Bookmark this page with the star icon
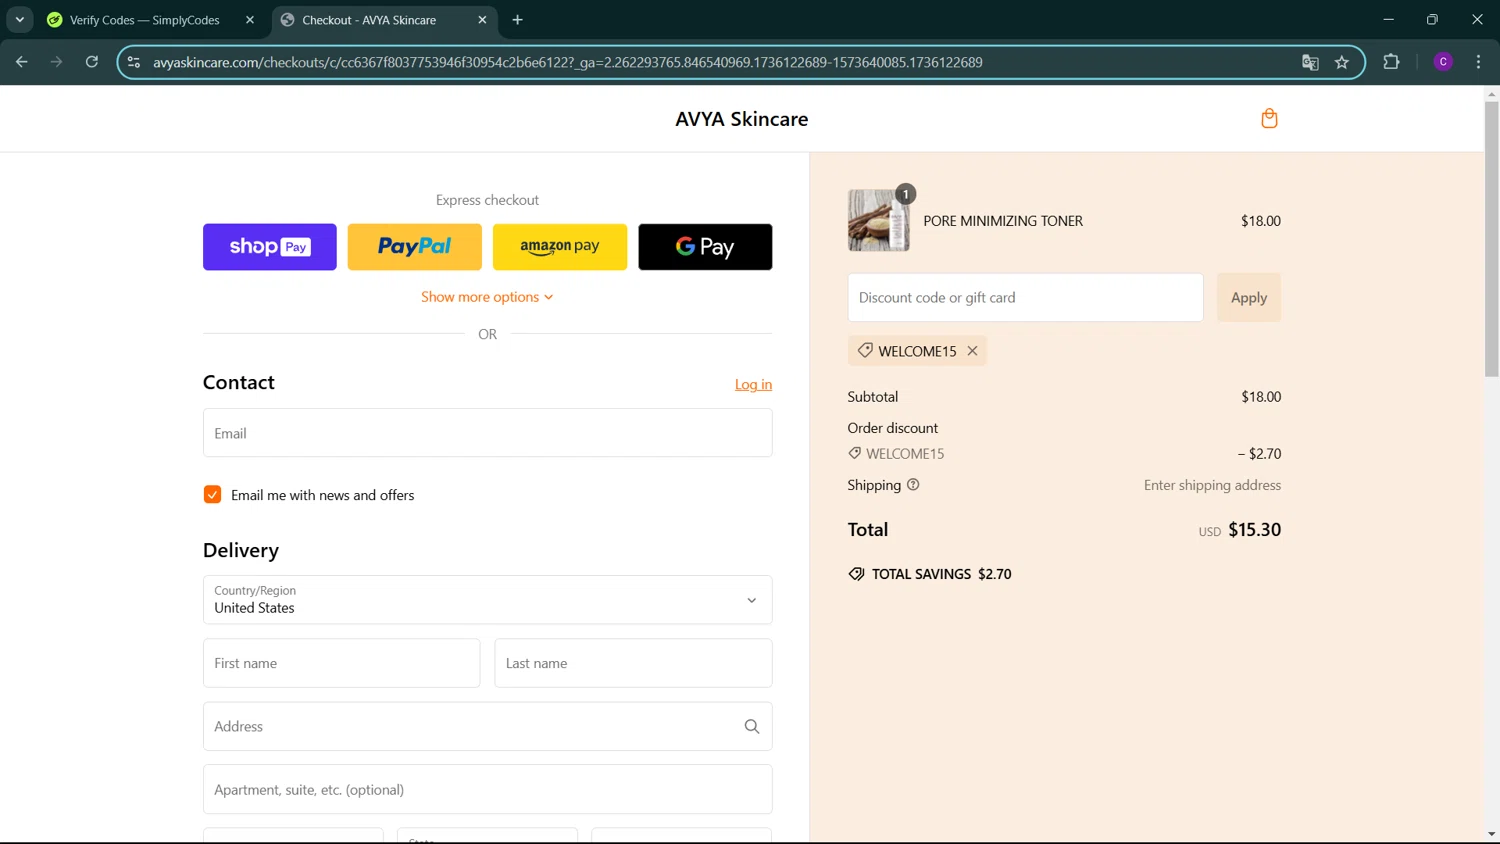This screenshot has height=844, width=1500. pyautogui.click(x=1342, y=62)
